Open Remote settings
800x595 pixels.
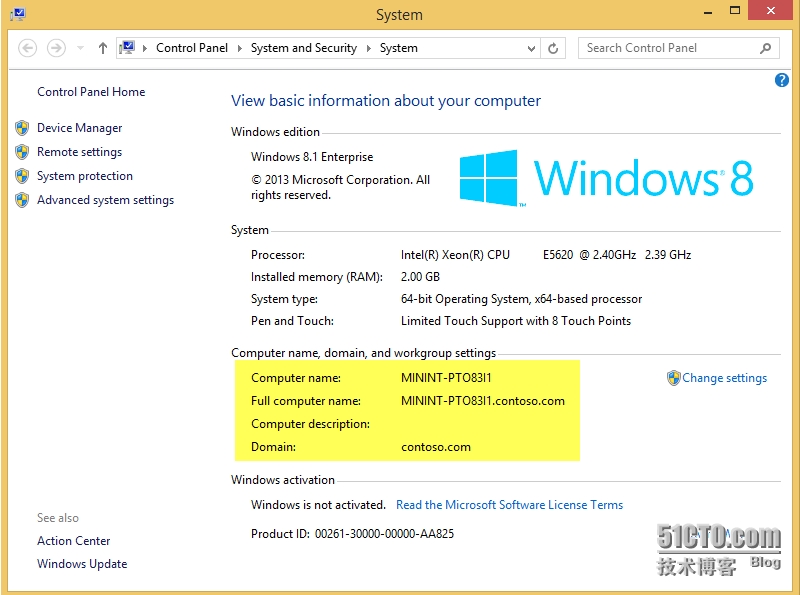(80, 152)
